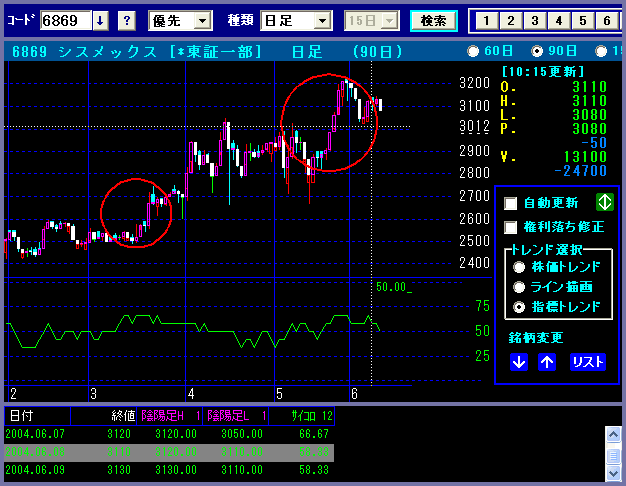The height and width of the screenshot is (486, 626).
Task: Click the green up-down arrow icon
Action: coord(604,202)
